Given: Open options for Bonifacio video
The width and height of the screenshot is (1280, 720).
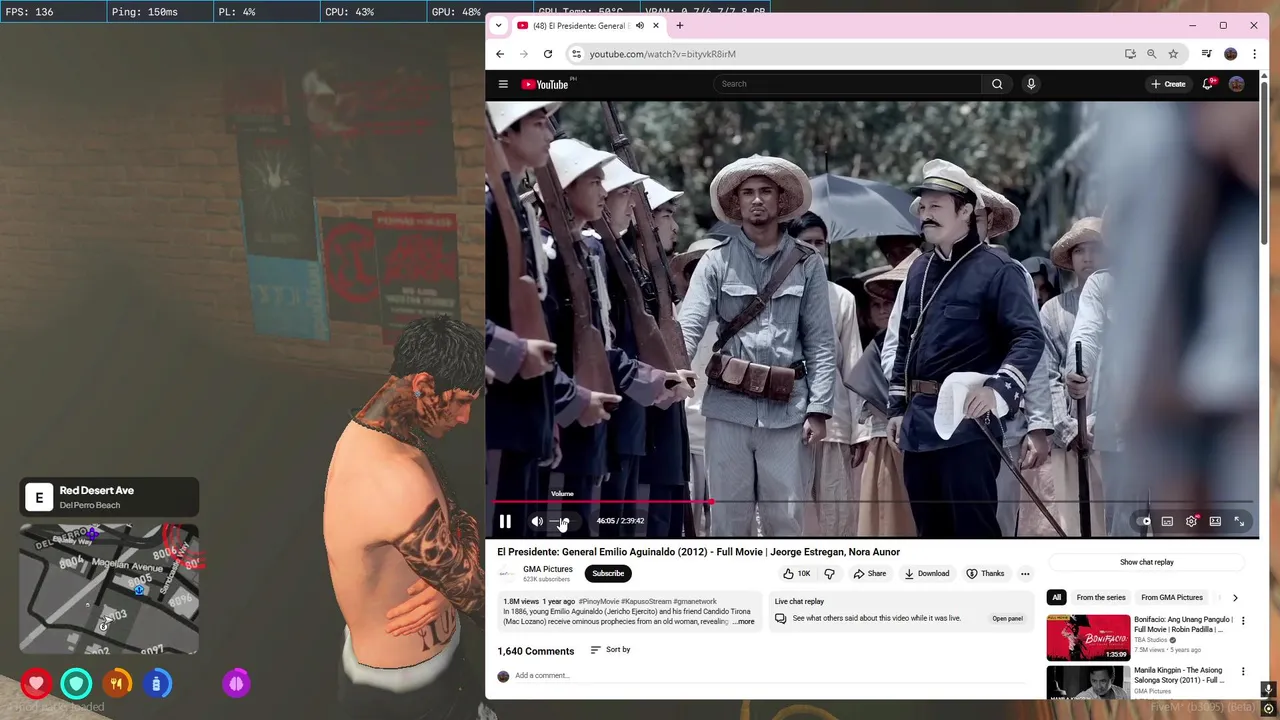Looking at the screenshot, I should click(x=1243, y=621).
